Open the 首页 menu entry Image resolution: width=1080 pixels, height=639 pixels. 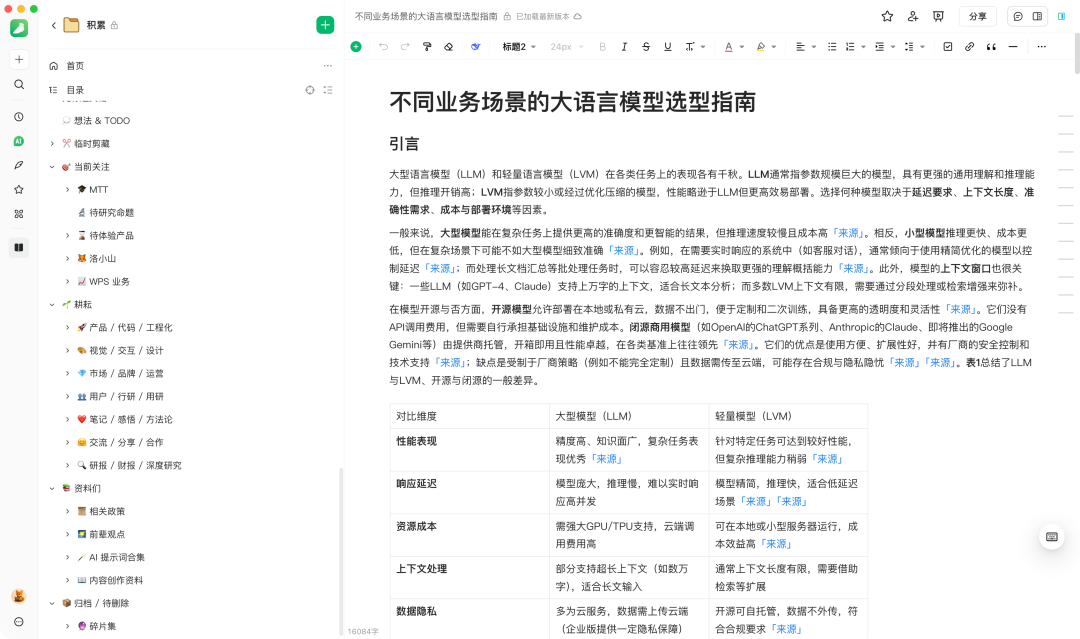pyautogui.click(x=77, y=65)
